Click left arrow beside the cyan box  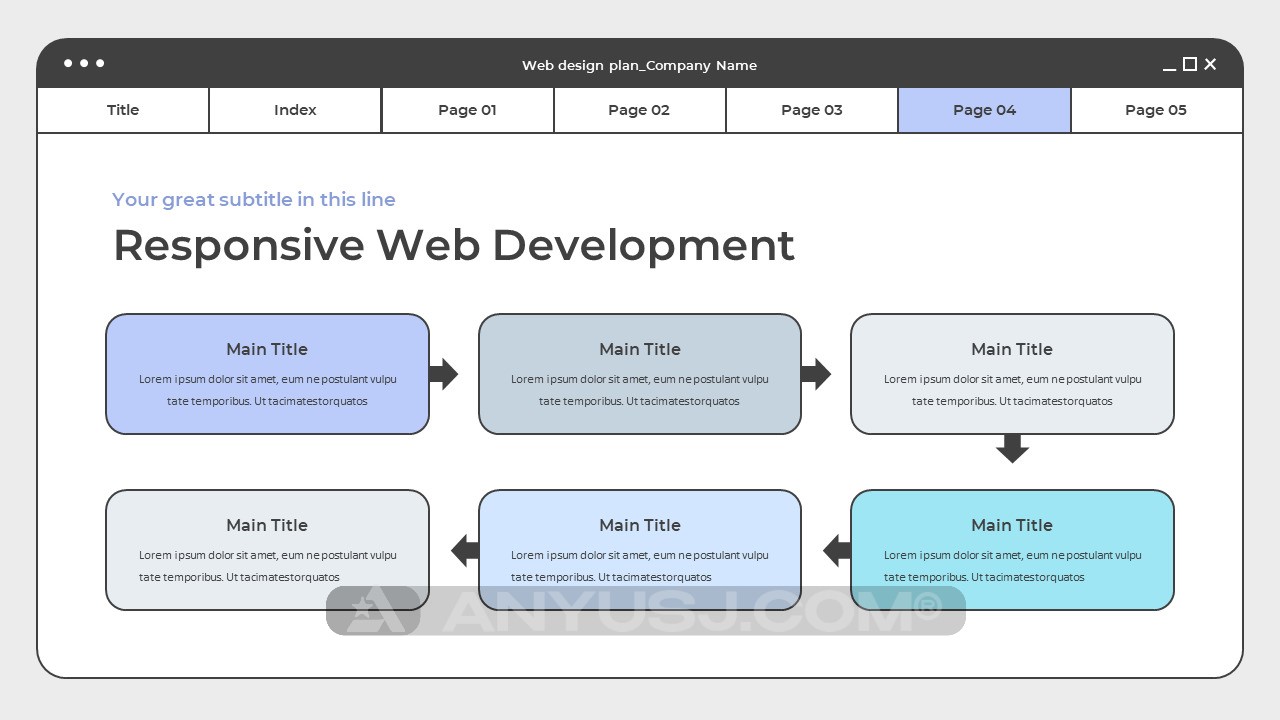(837, 550)
